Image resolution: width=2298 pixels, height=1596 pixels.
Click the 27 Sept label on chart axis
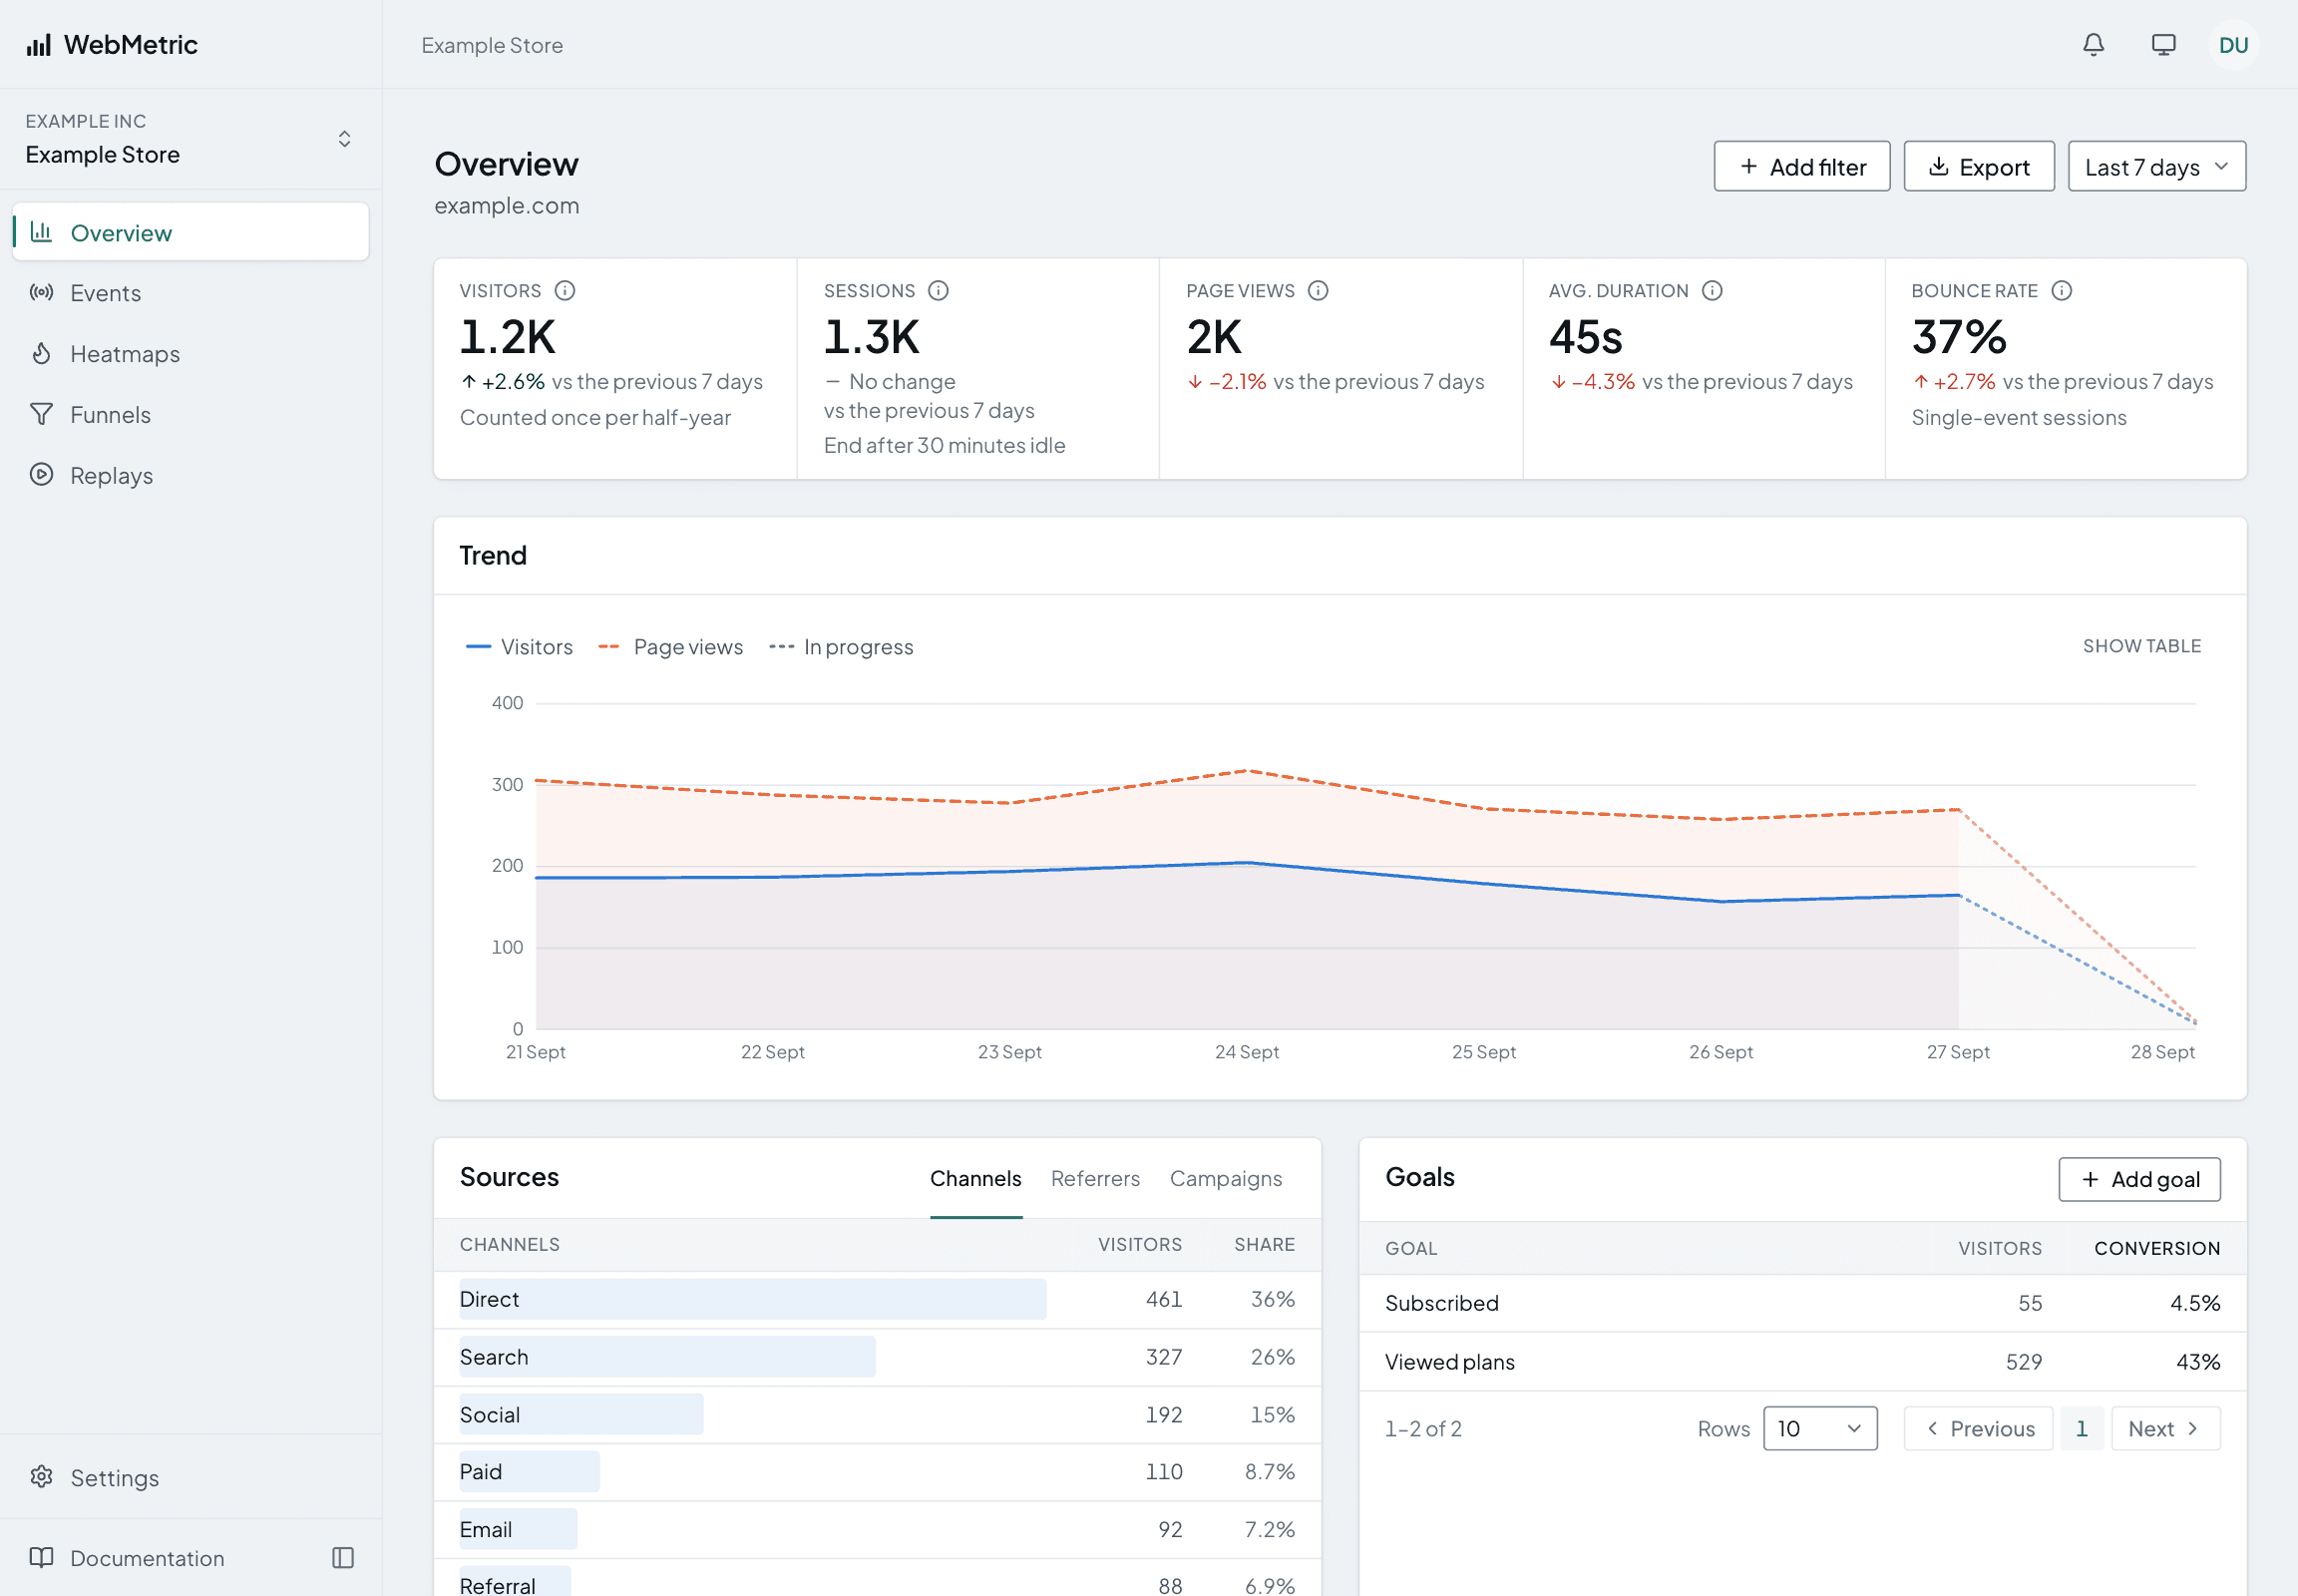(x=1957, y=1052)
